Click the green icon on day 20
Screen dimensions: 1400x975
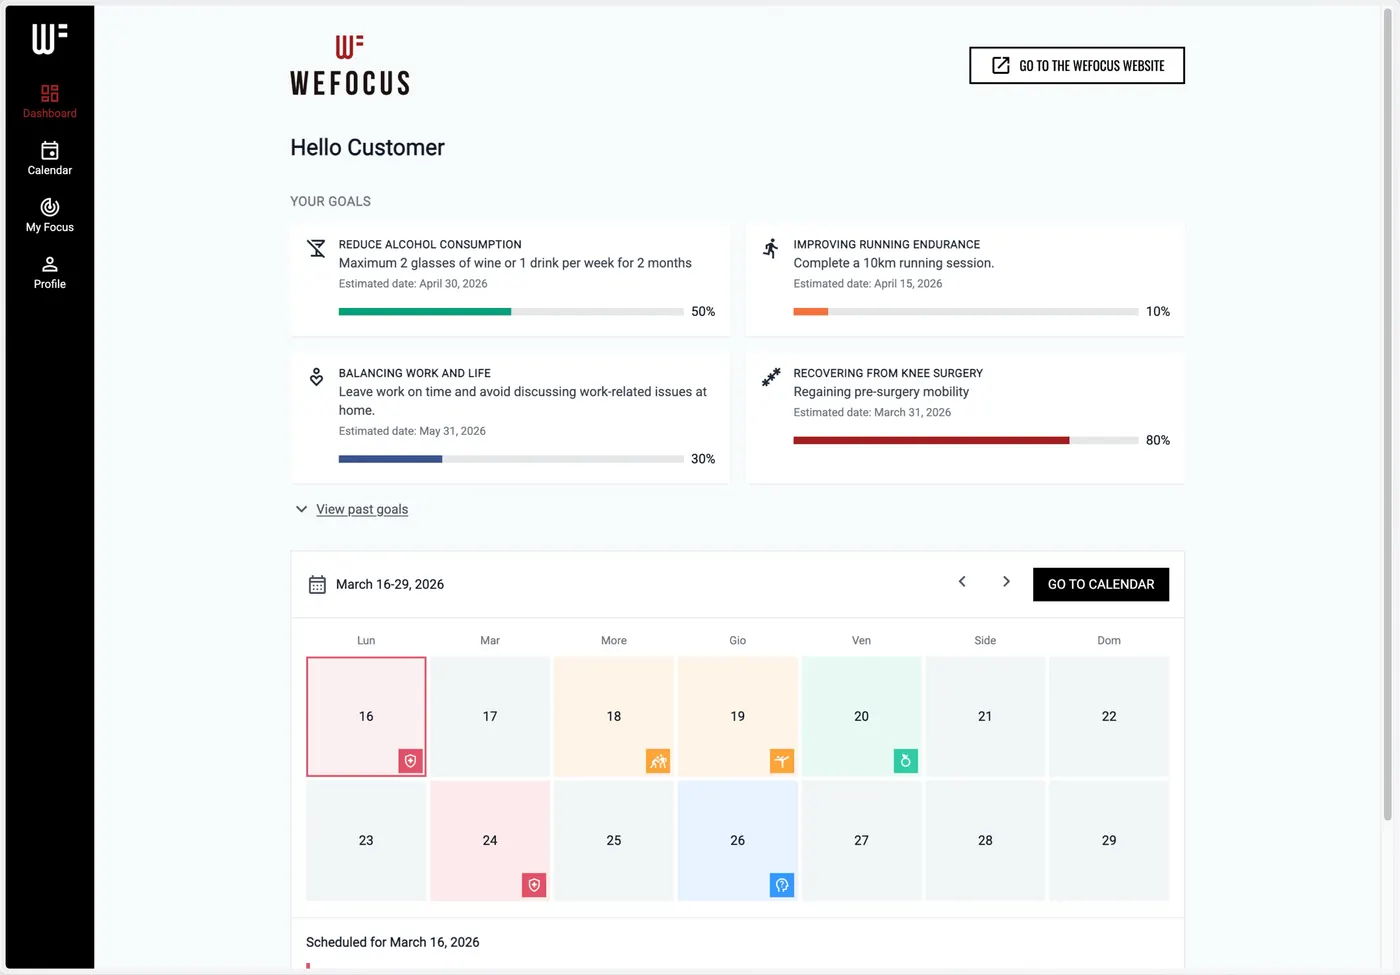906,761
